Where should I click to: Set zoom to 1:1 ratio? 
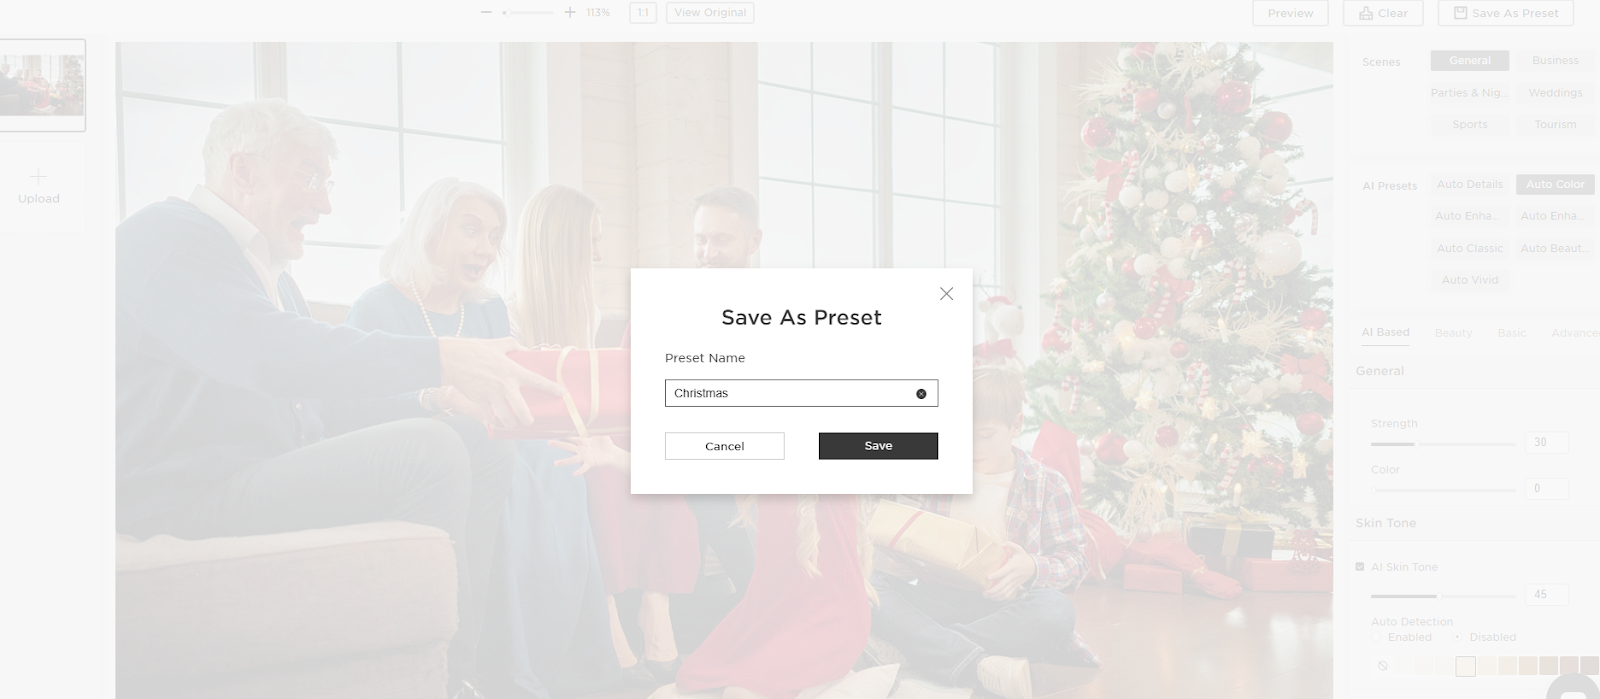(x=643, y=13)
